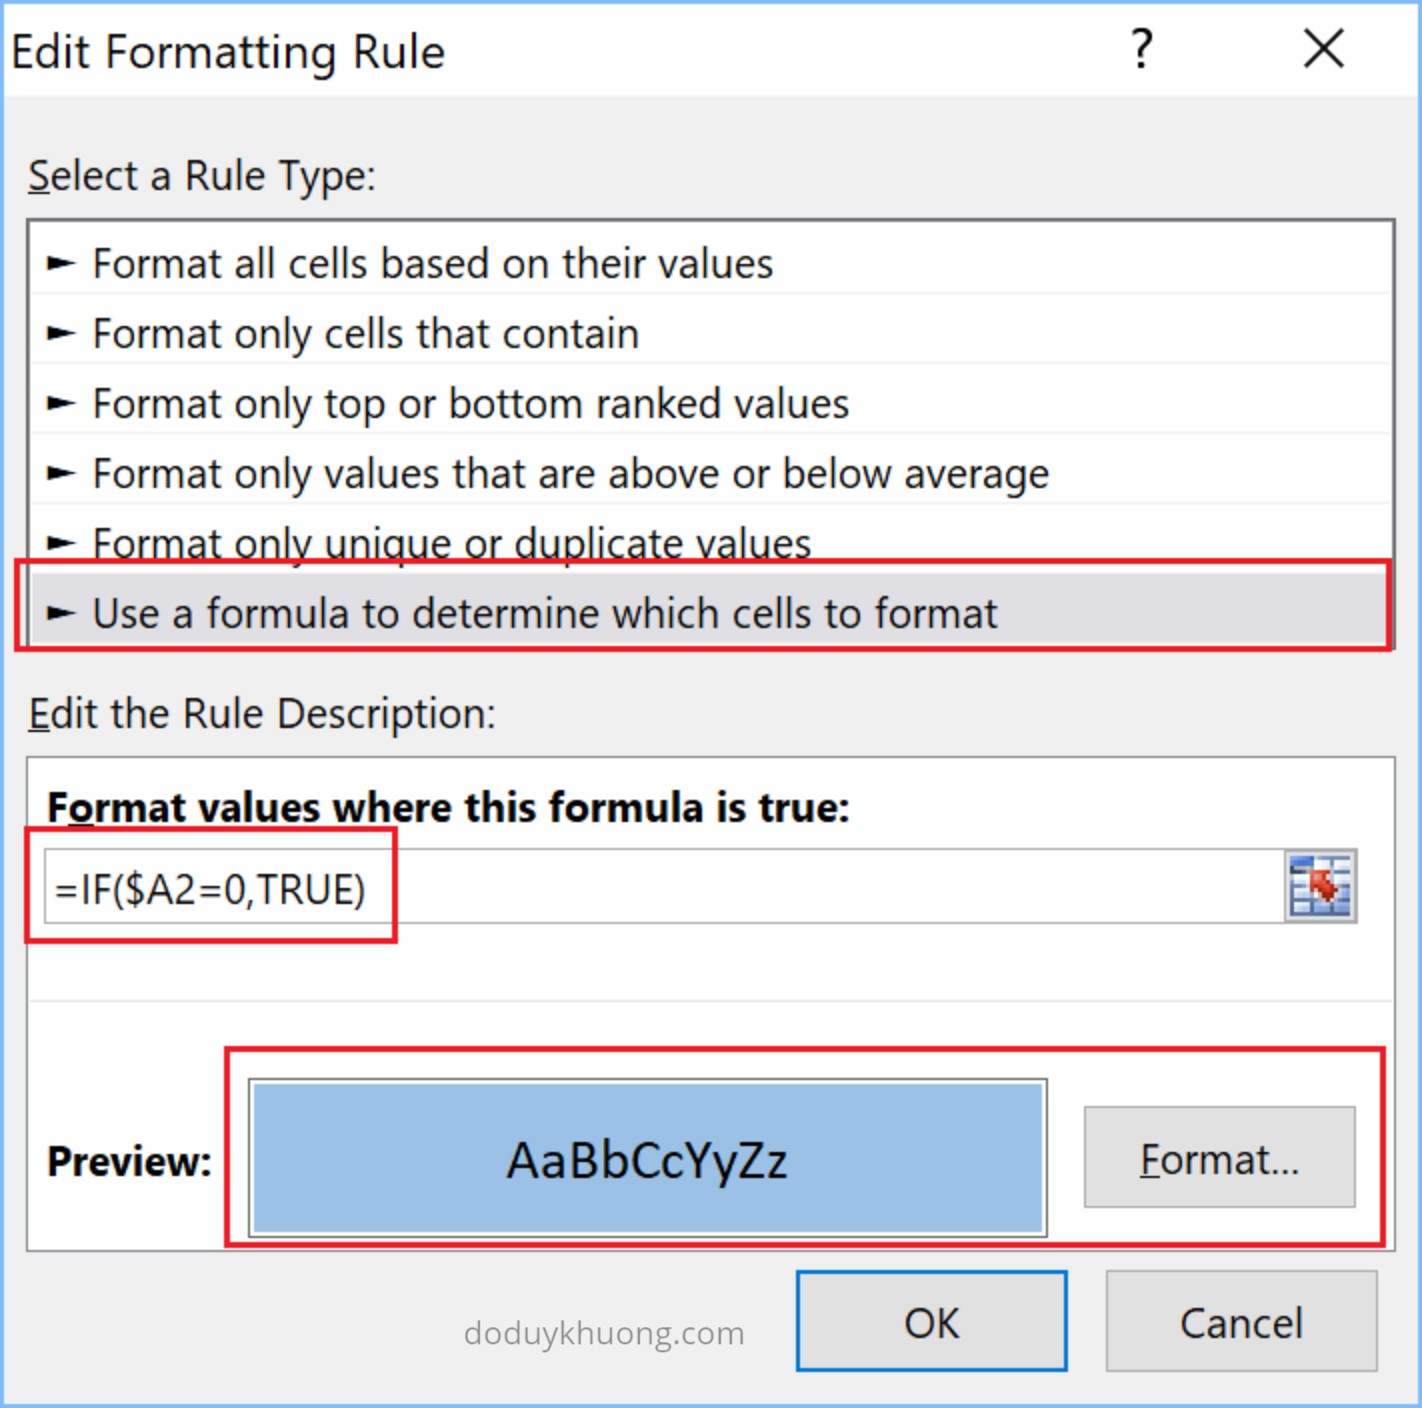Click the Help question mark button
Viewport: 1422px width, 1408px height.
point(1141,48)
